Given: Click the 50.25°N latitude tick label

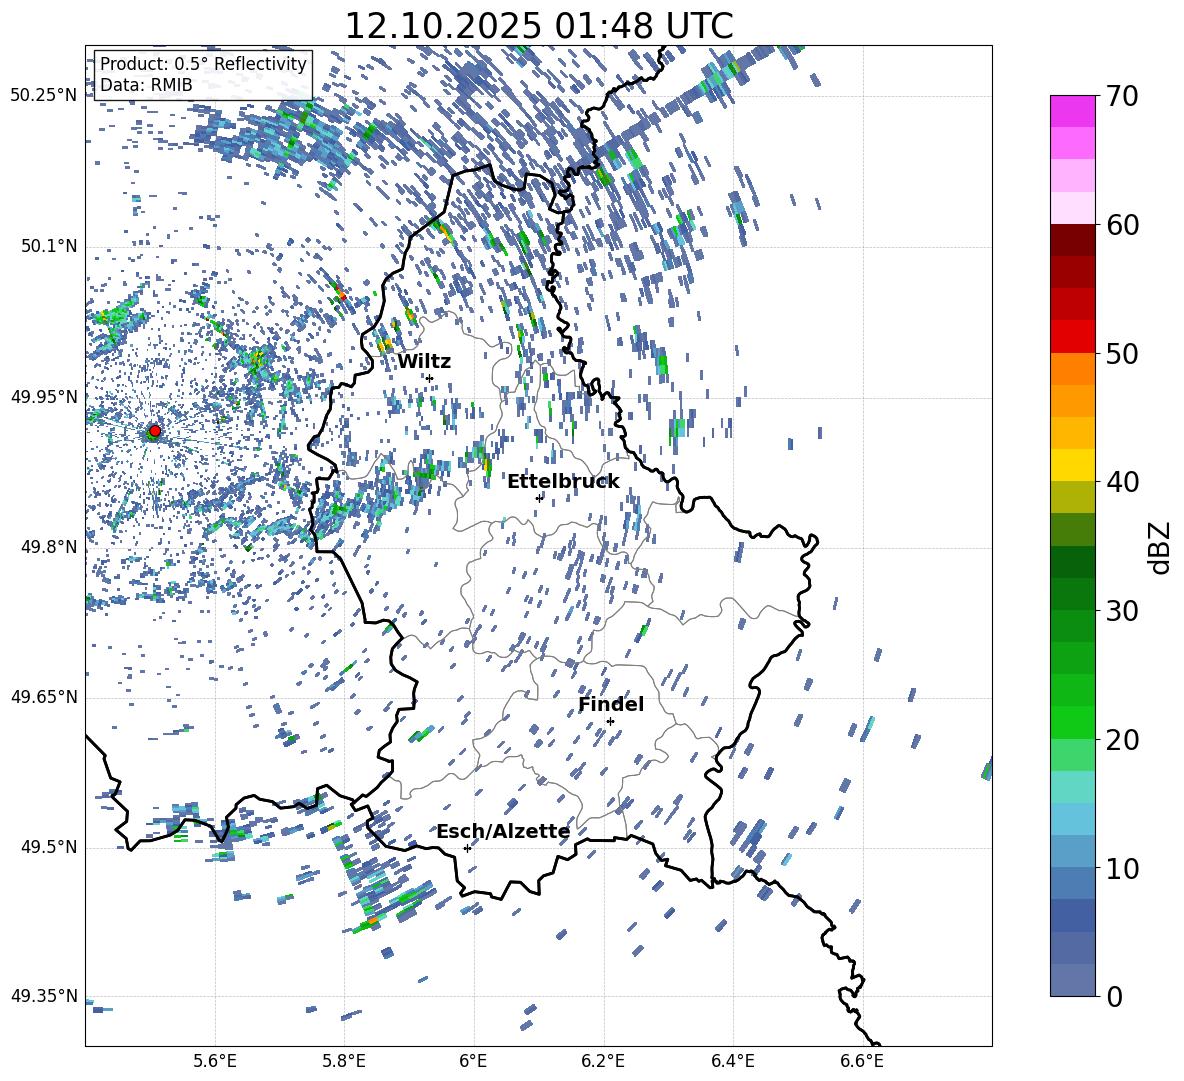Looking at the screenshot, I should click(x=43, y=96).
